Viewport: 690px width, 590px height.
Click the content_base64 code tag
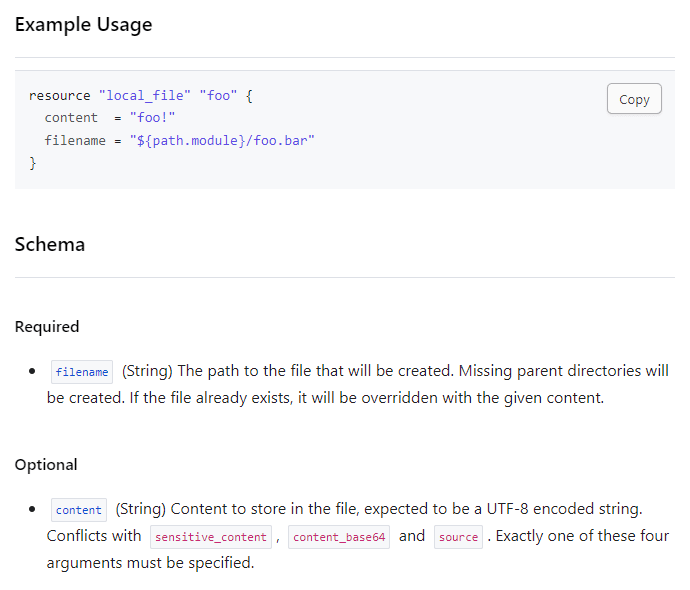pyautogui.click(x=339, y=537)
